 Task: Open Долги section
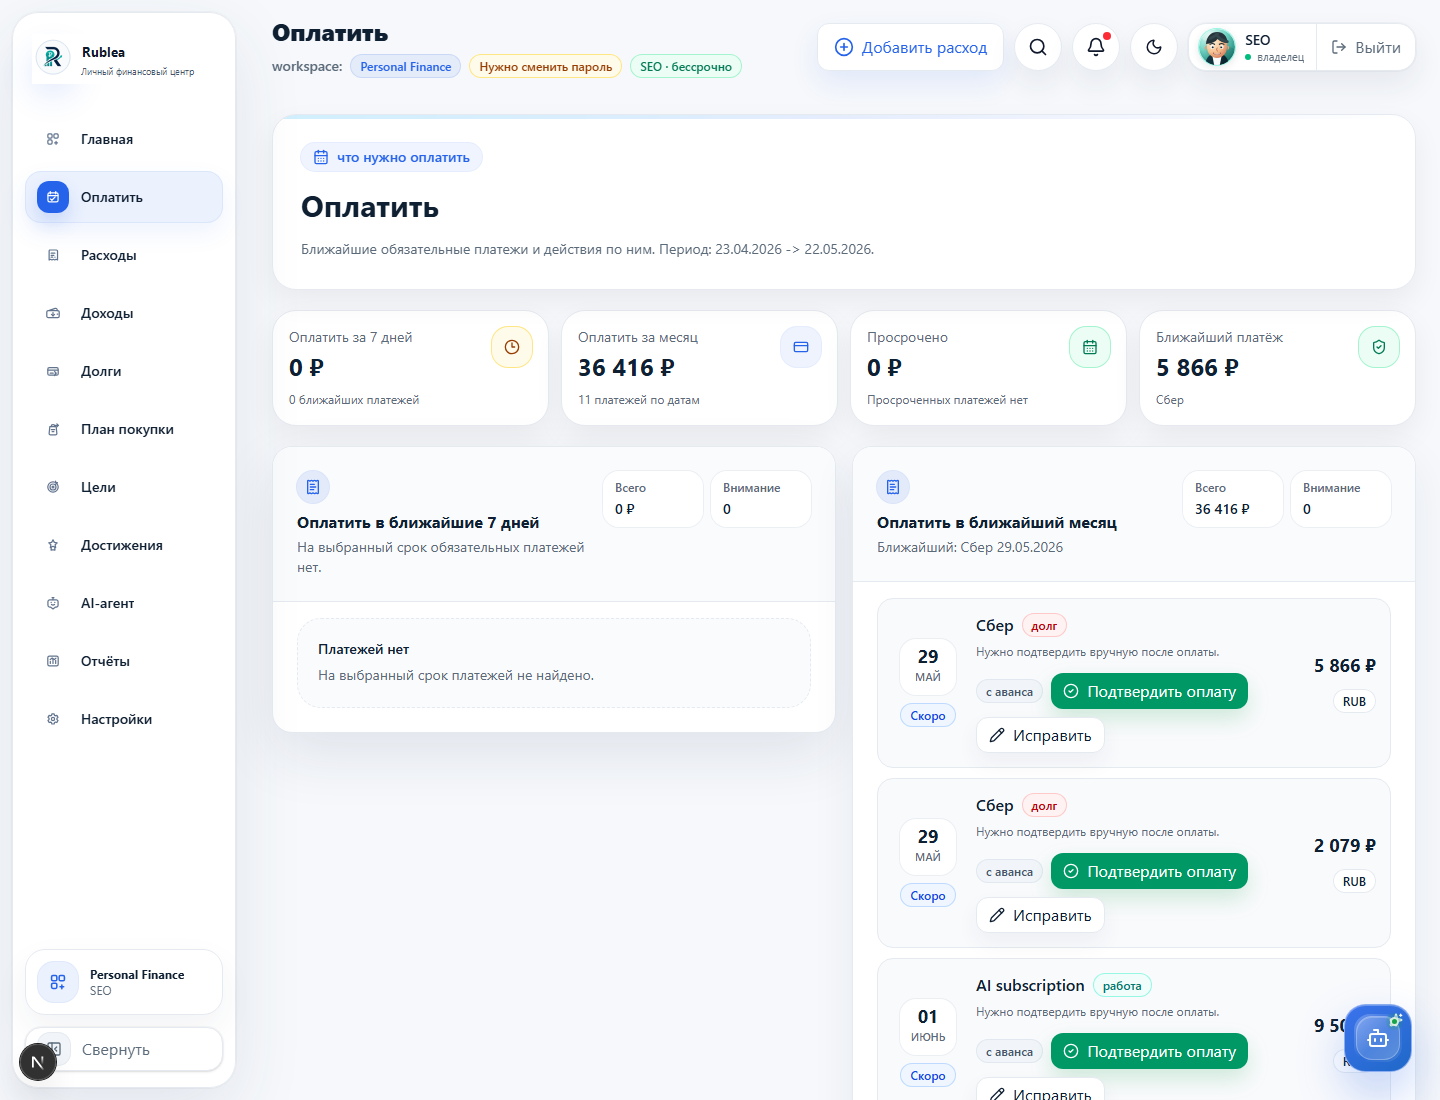pos(124,371)
